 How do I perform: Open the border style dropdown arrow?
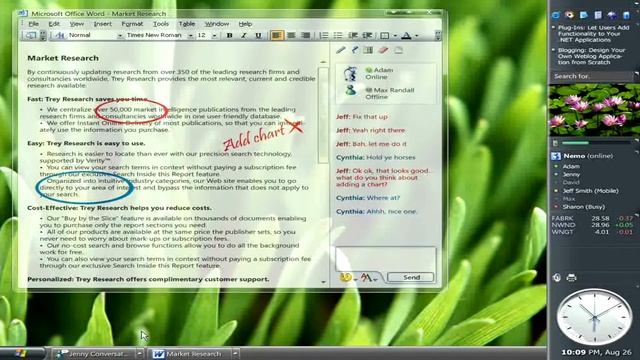[x=395, y=36]
